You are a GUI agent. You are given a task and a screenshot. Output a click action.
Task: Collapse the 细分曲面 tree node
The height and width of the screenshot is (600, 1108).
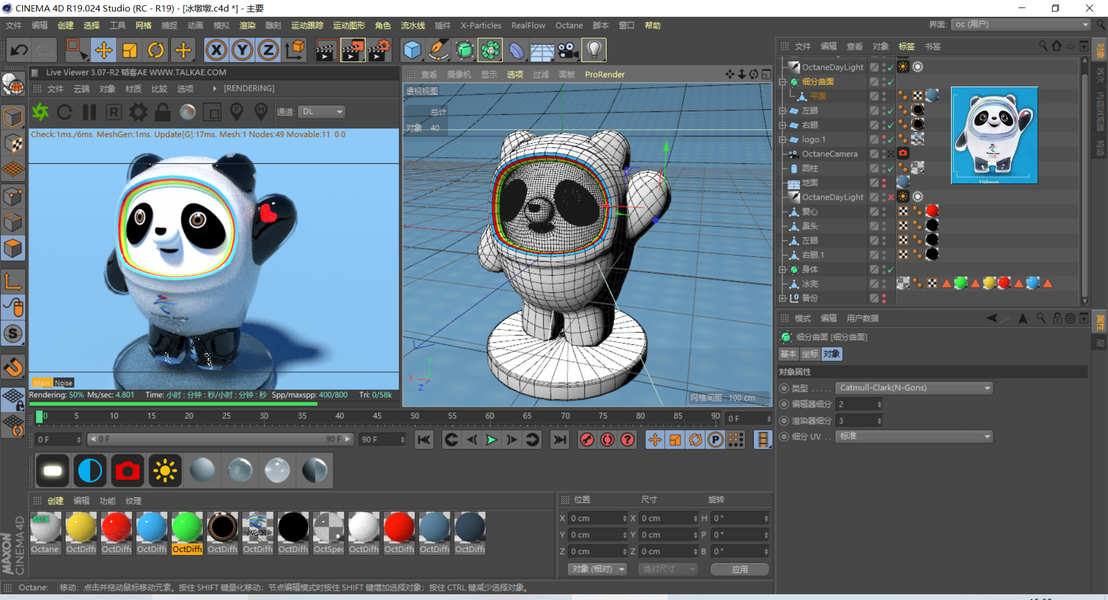click(x=782, y=82)
